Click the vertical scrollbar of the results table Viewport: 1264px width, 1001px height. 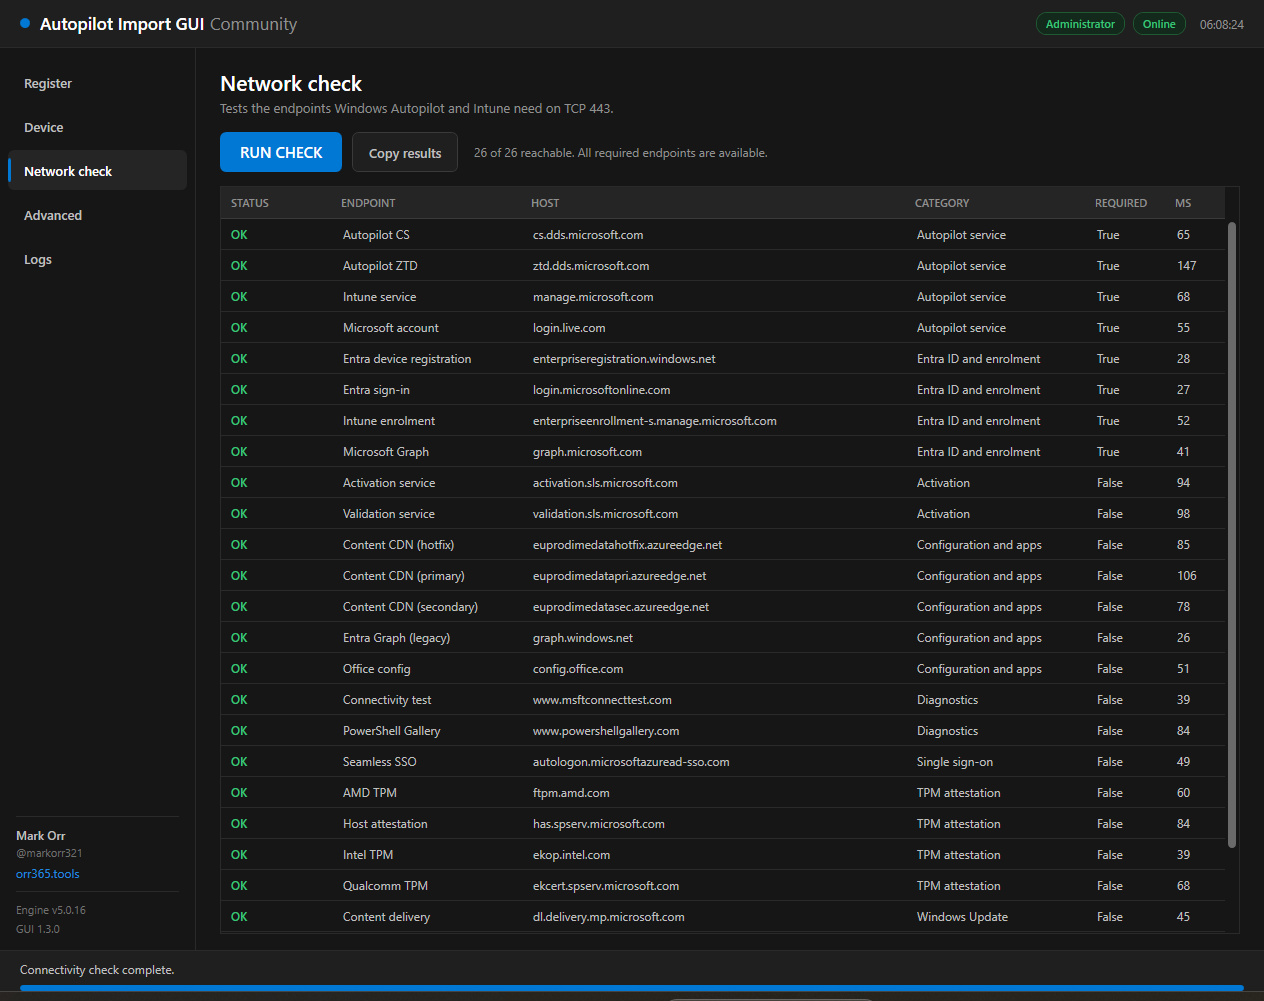(1232, 535)
